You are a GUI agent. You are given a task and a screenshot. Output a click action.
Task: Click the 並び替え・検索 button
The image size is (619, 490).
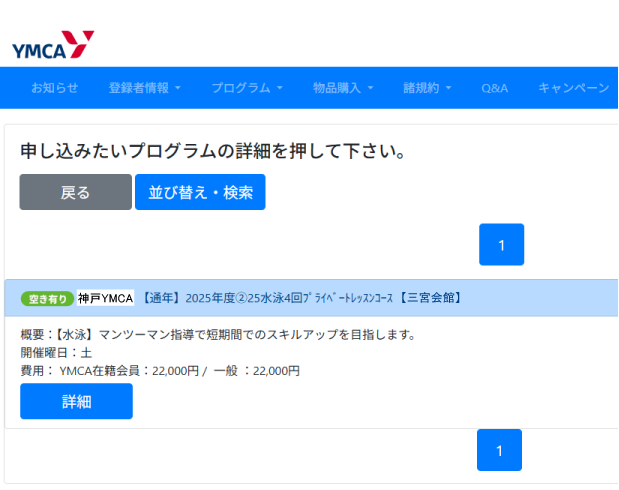pyautogui.click(x=200, y=192)
